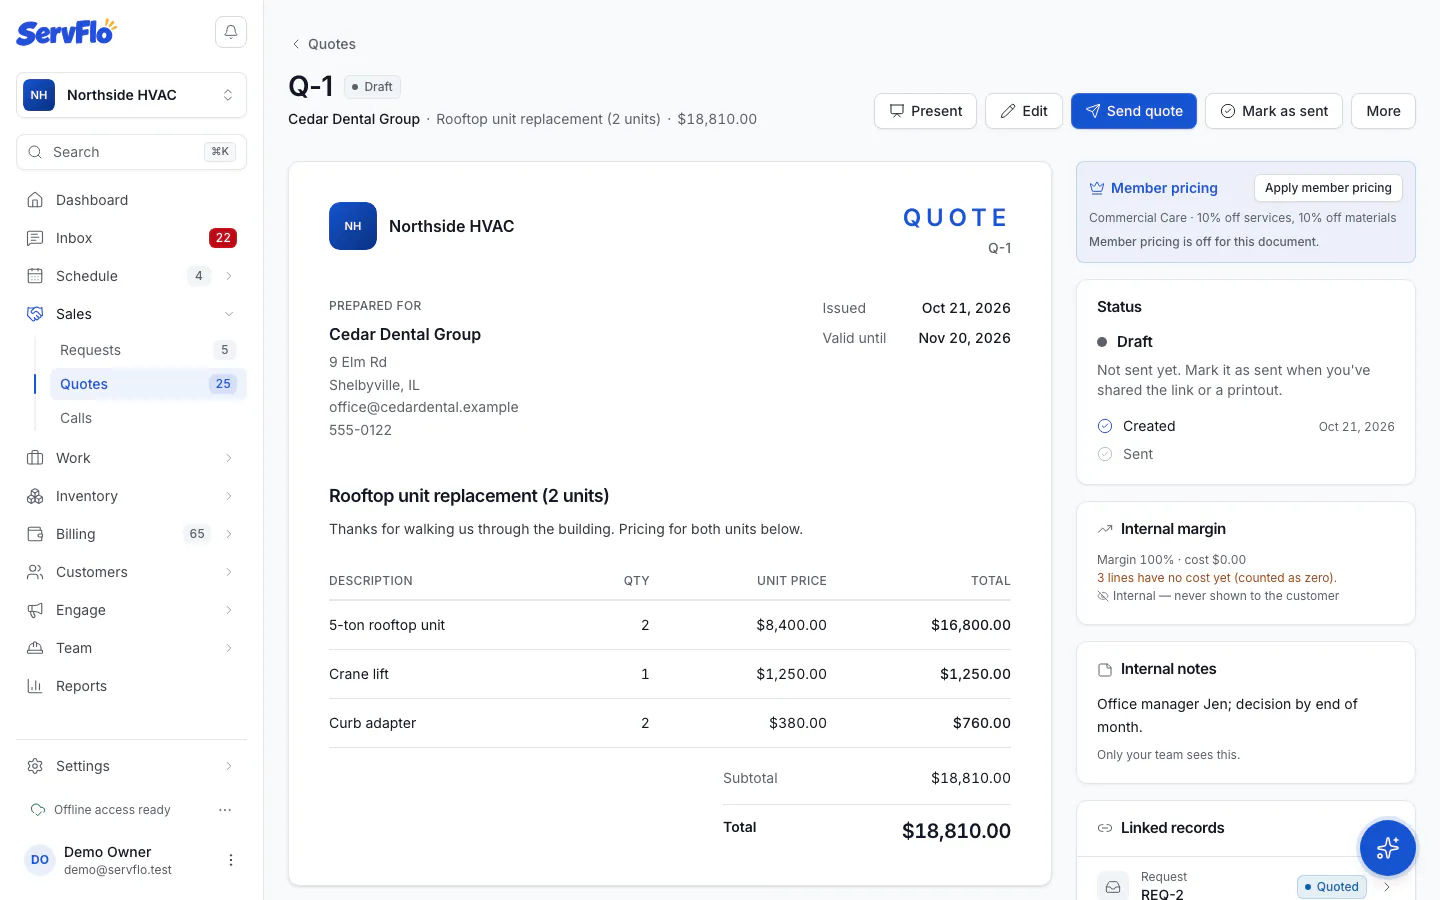Viewport: 1440px width, 900px height.
Task: Open Demo Owner account options menu
Action: [231, 860]
